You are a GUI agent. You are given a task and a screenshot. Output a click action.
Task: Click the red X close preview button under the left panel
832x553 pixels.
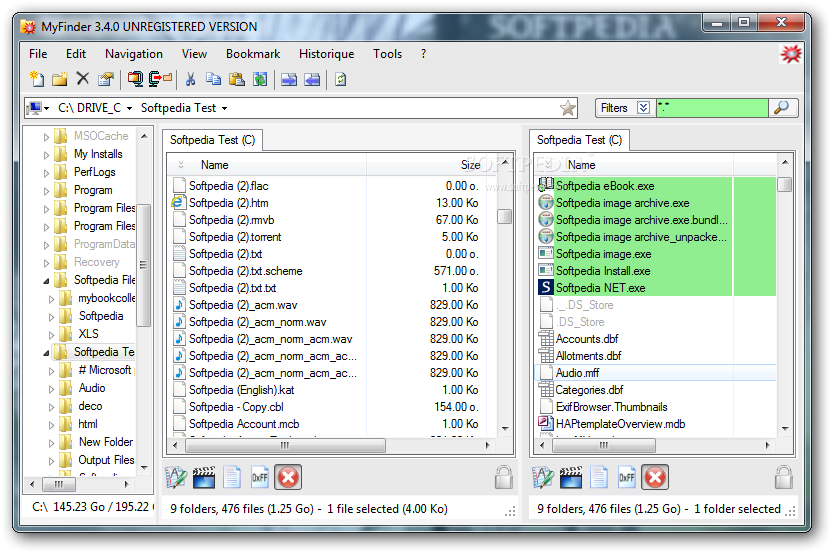pos(288,478)
